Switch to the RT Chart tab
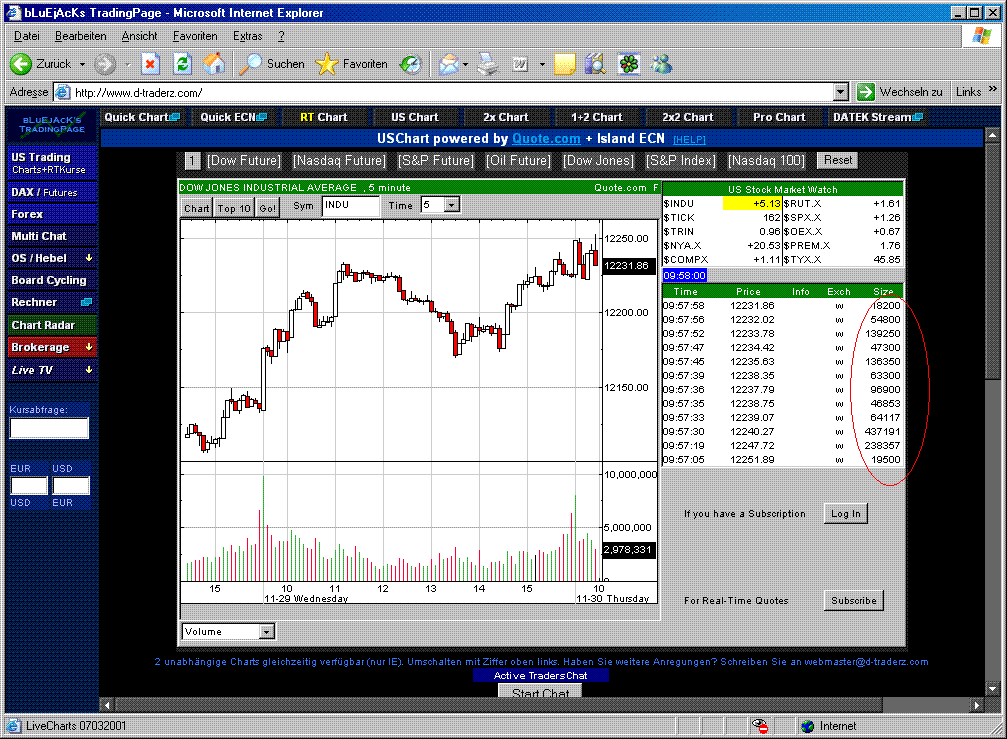Screen dimensions: 1007x739 tap(324, 117)
